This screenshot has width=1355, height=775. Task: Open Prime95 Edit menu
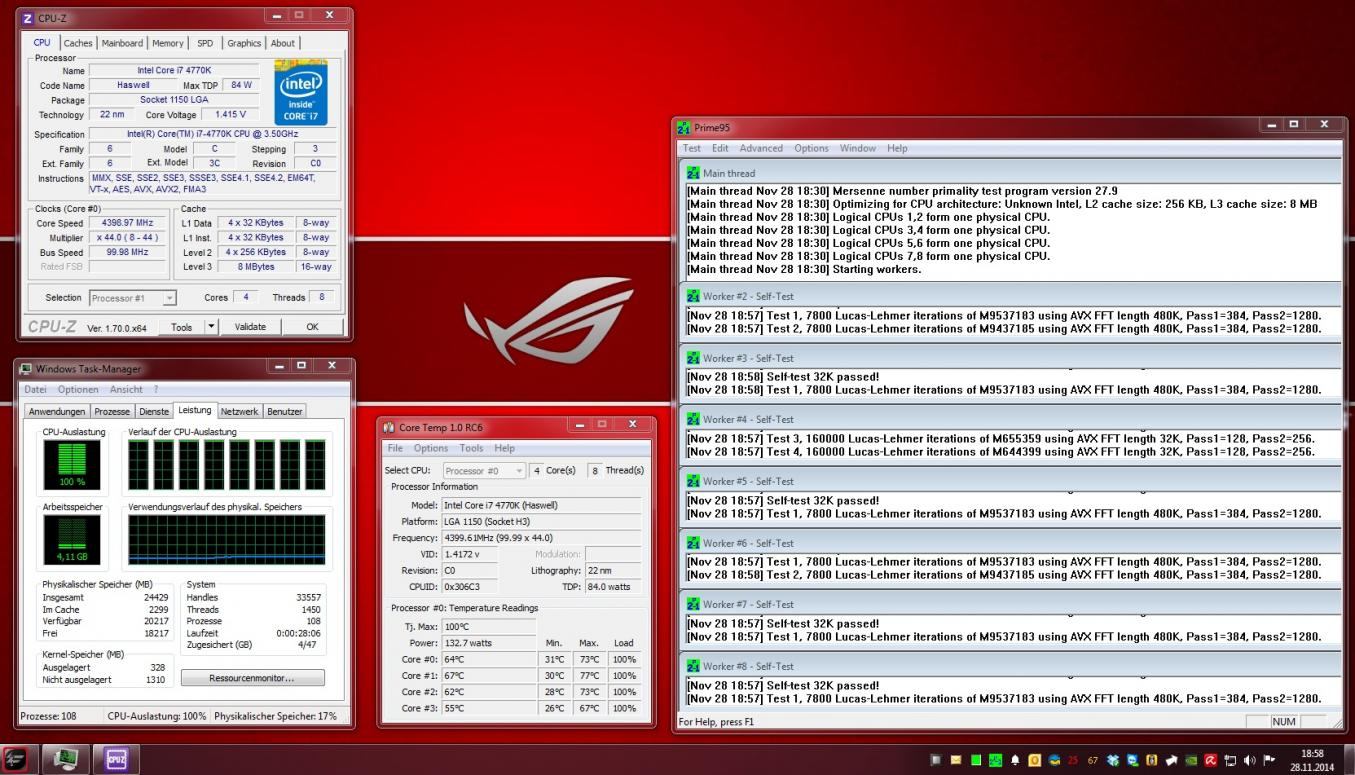(x=720, y=148)
